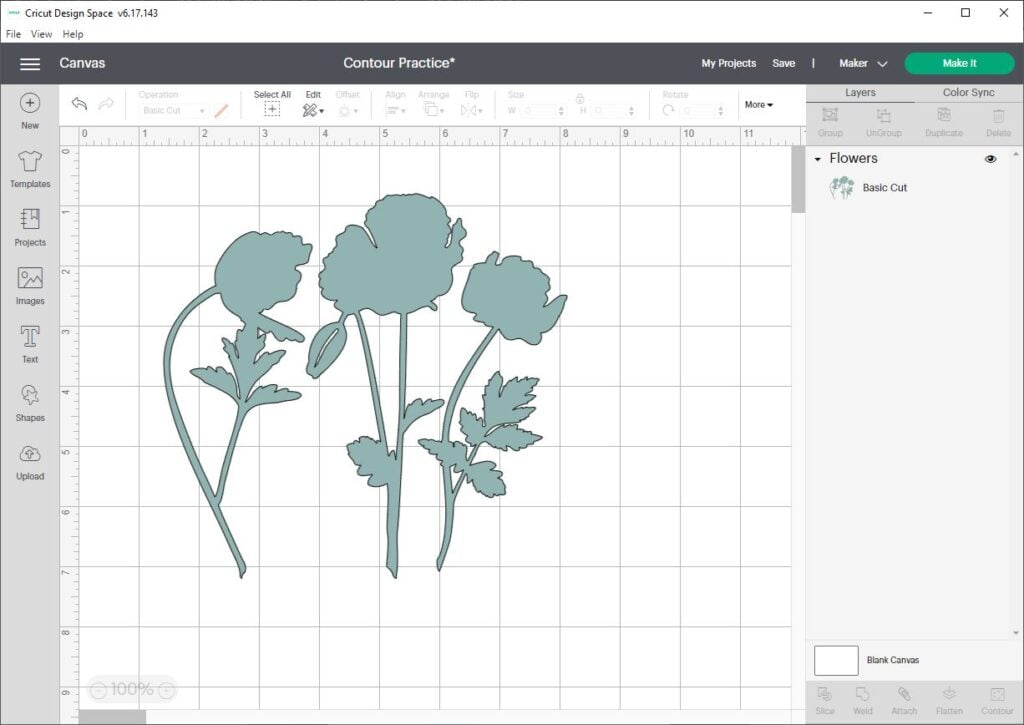This screenshot has width=1024, height=725.
Task: Select the Basic Cut layer thumbnail
Action: 842,187
